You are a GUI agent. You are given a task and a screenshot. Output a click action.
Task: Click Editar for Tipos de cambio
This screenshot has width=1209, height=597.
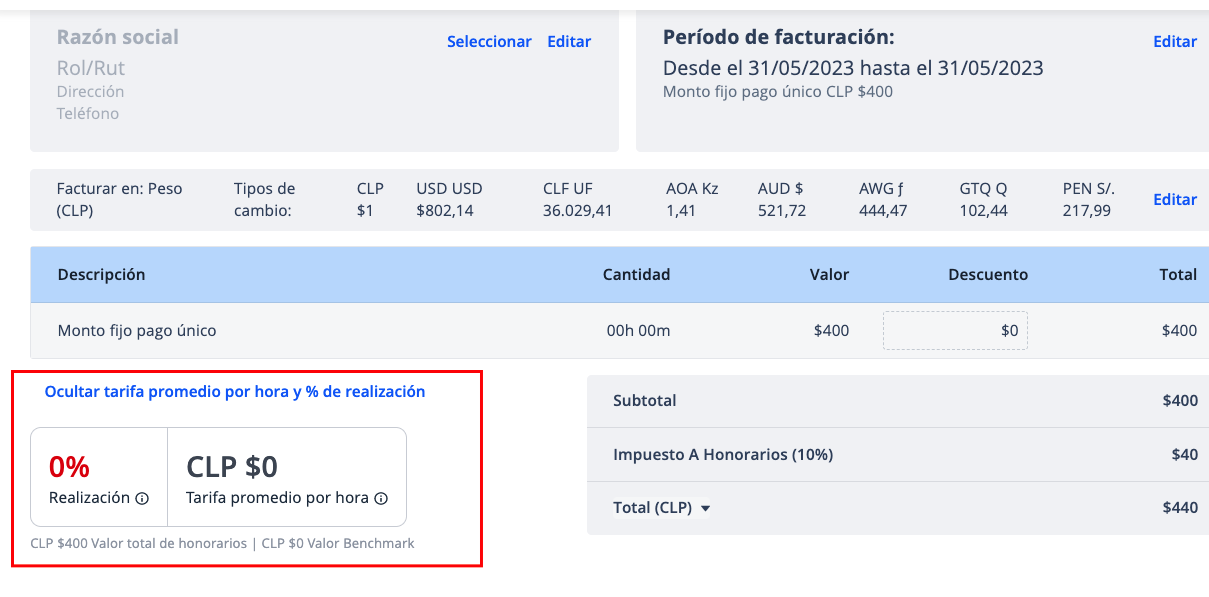(1175, 199)
